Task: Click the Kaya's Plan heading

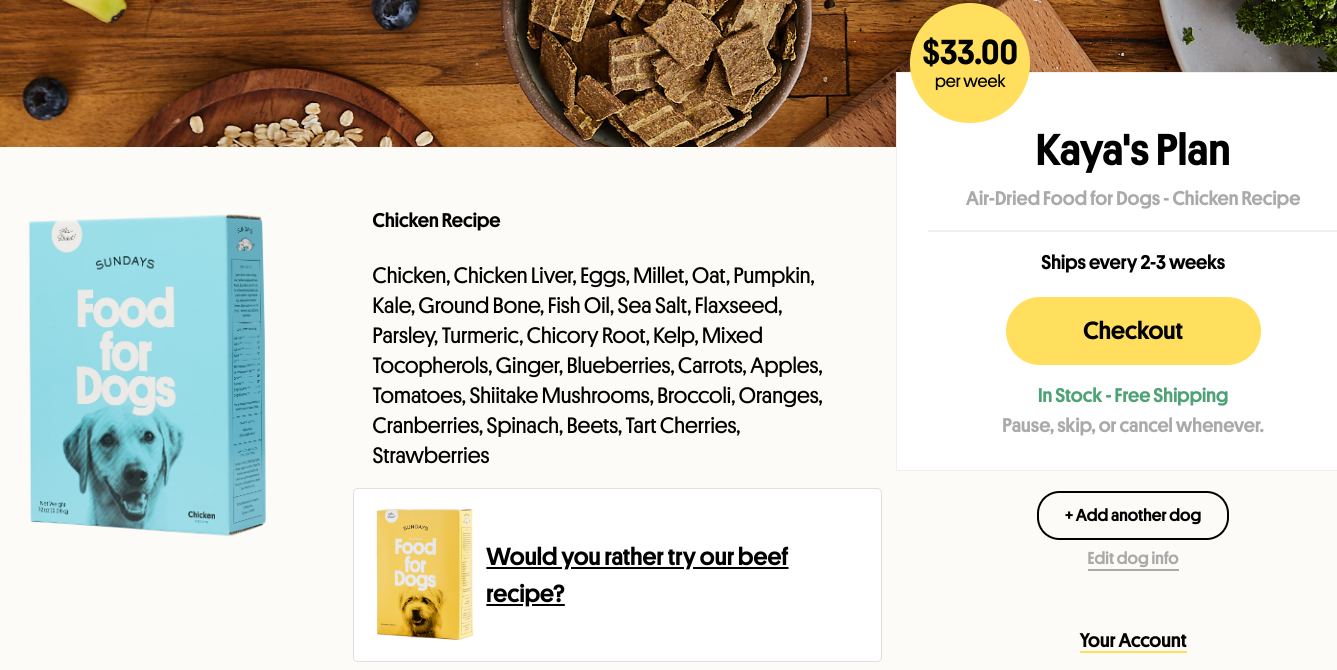Action: tap(1132, 150)
